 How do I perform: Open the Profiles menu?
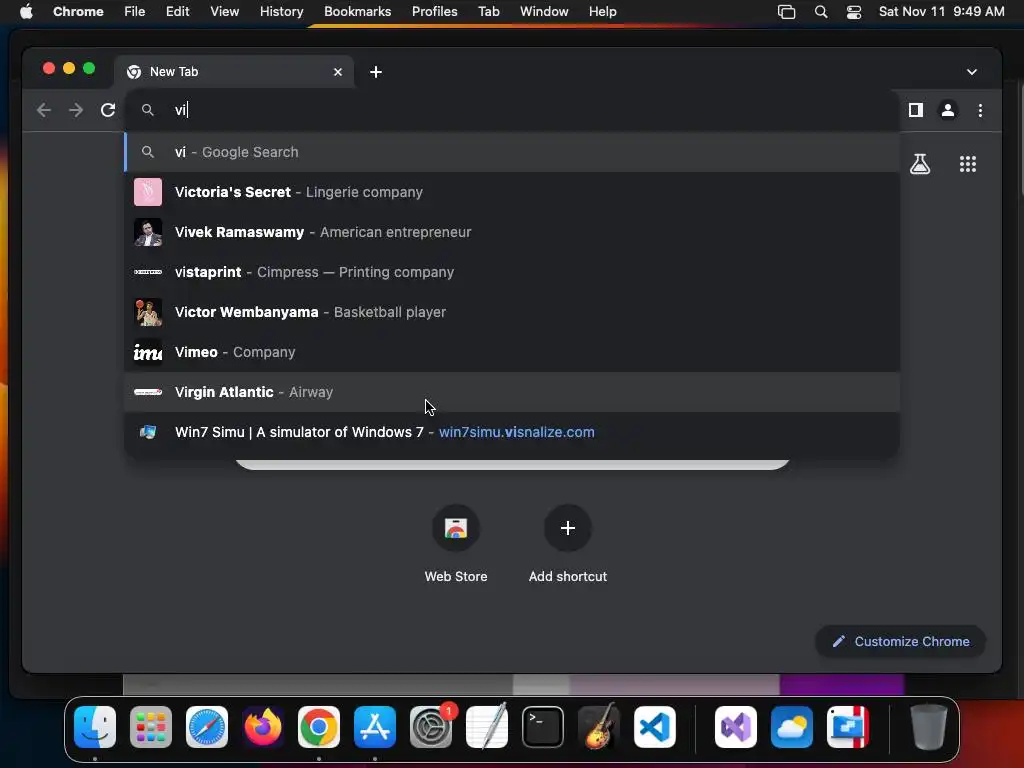434,12
